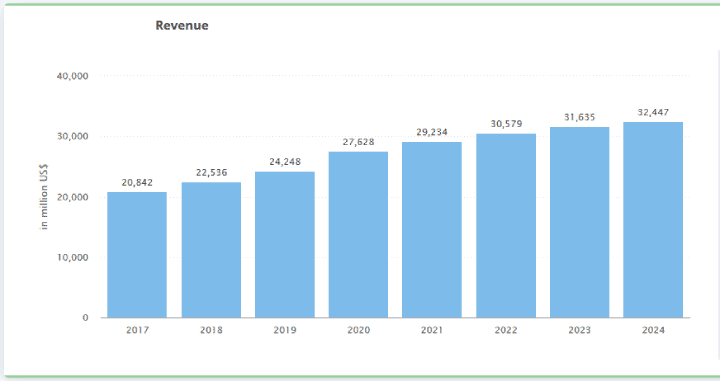
Task: Select the 2019 revenue bar
Action: (285, 245)
